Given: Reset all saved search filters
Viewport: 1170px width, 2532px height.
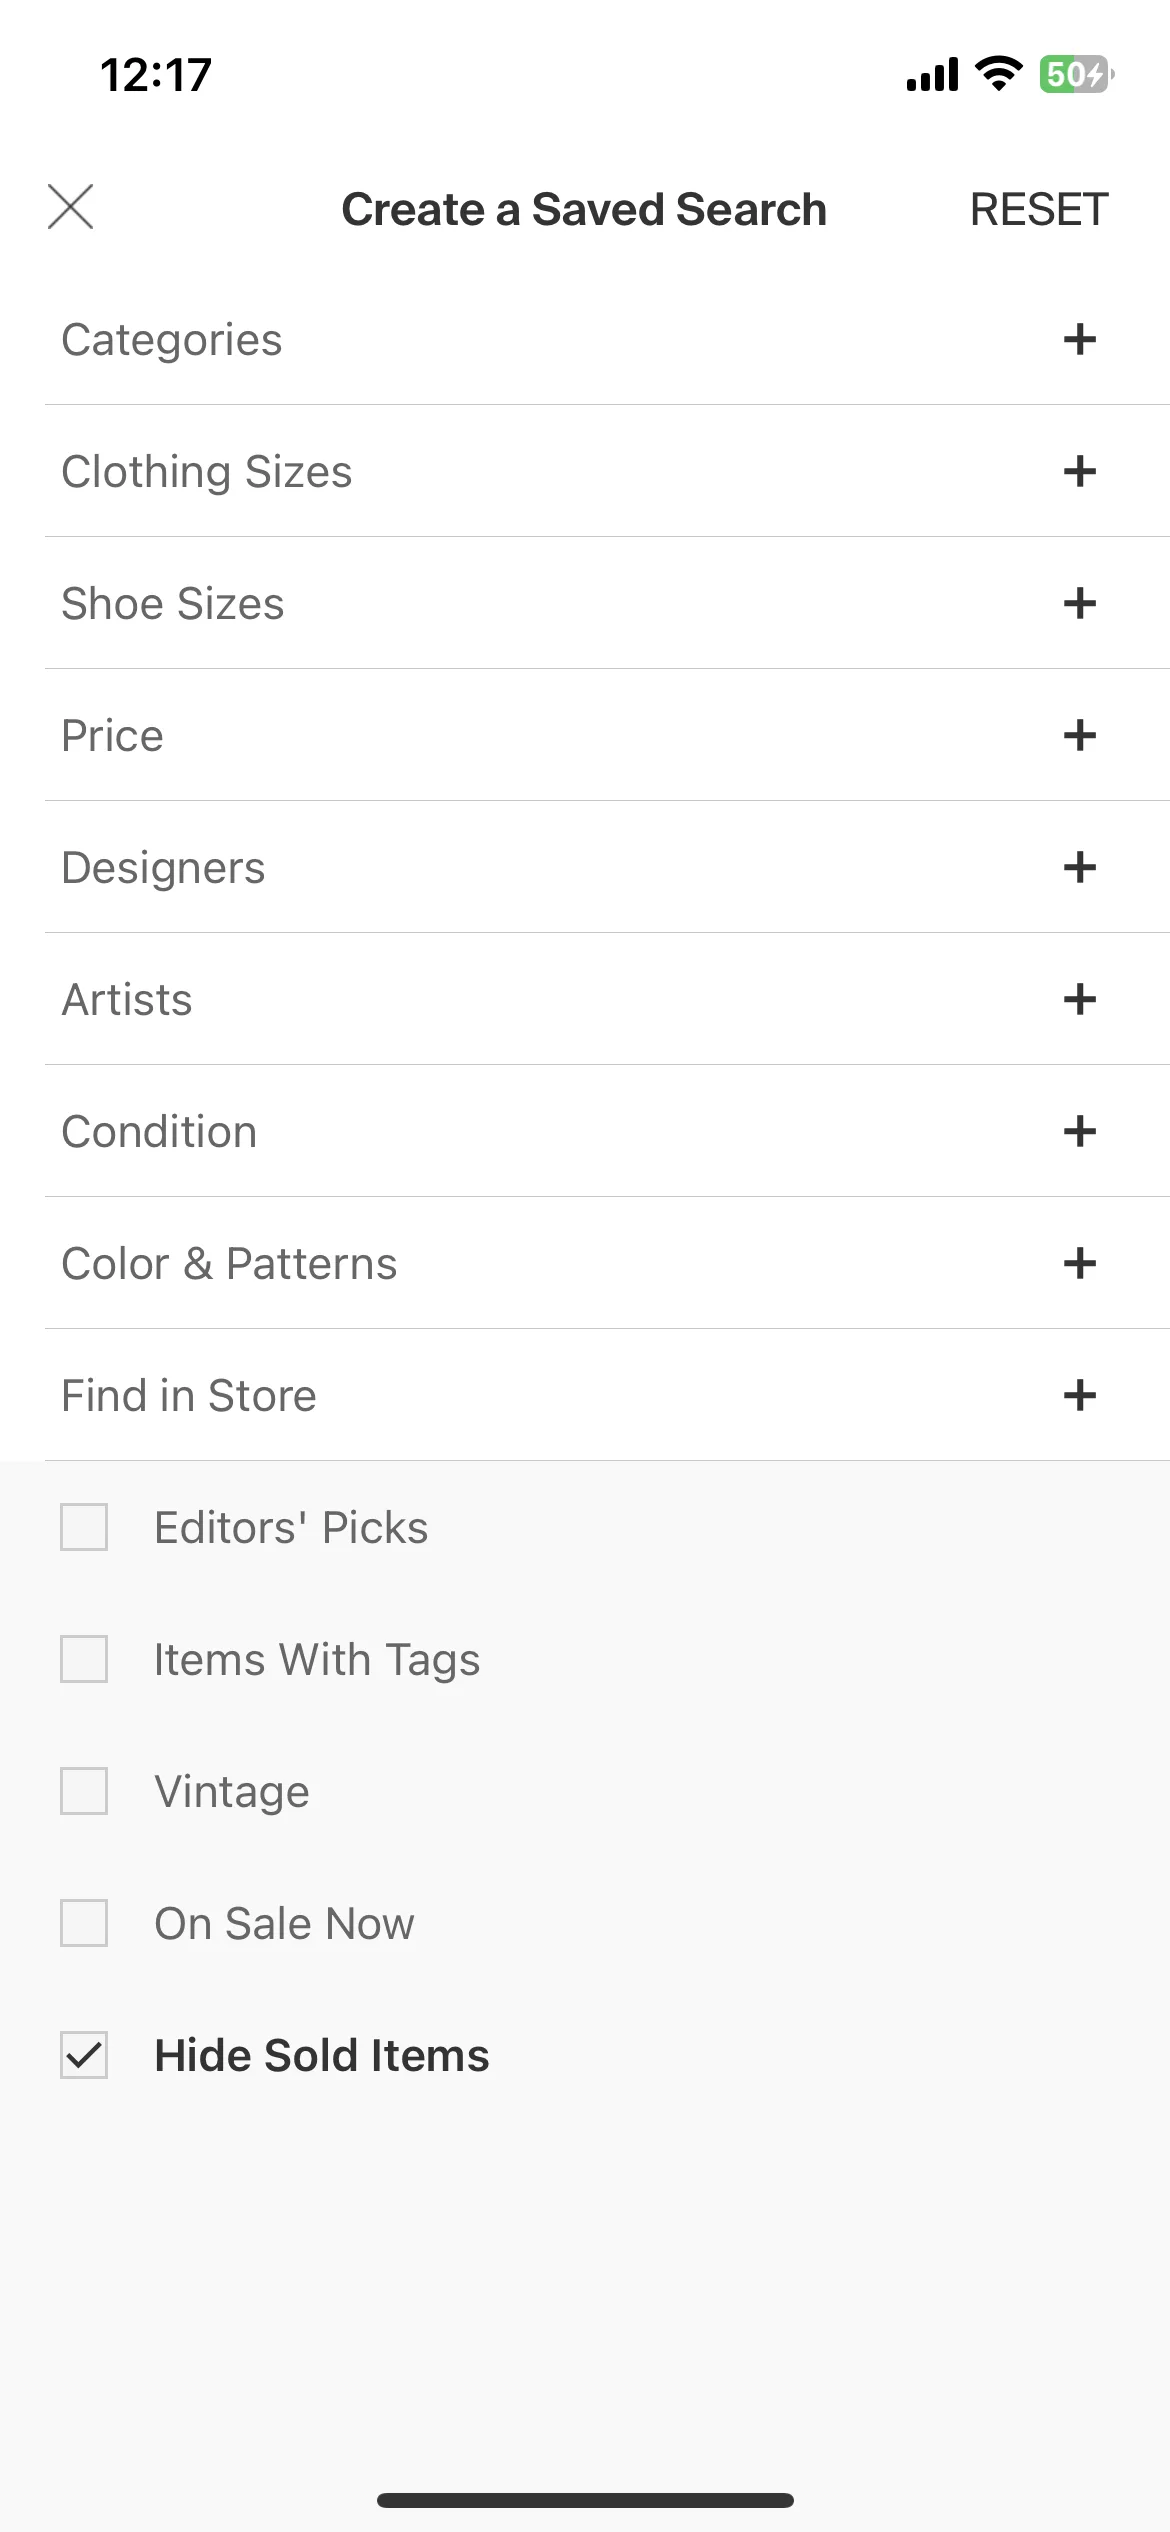Looking at the screenshot, I should click(x=1039, y=210).
